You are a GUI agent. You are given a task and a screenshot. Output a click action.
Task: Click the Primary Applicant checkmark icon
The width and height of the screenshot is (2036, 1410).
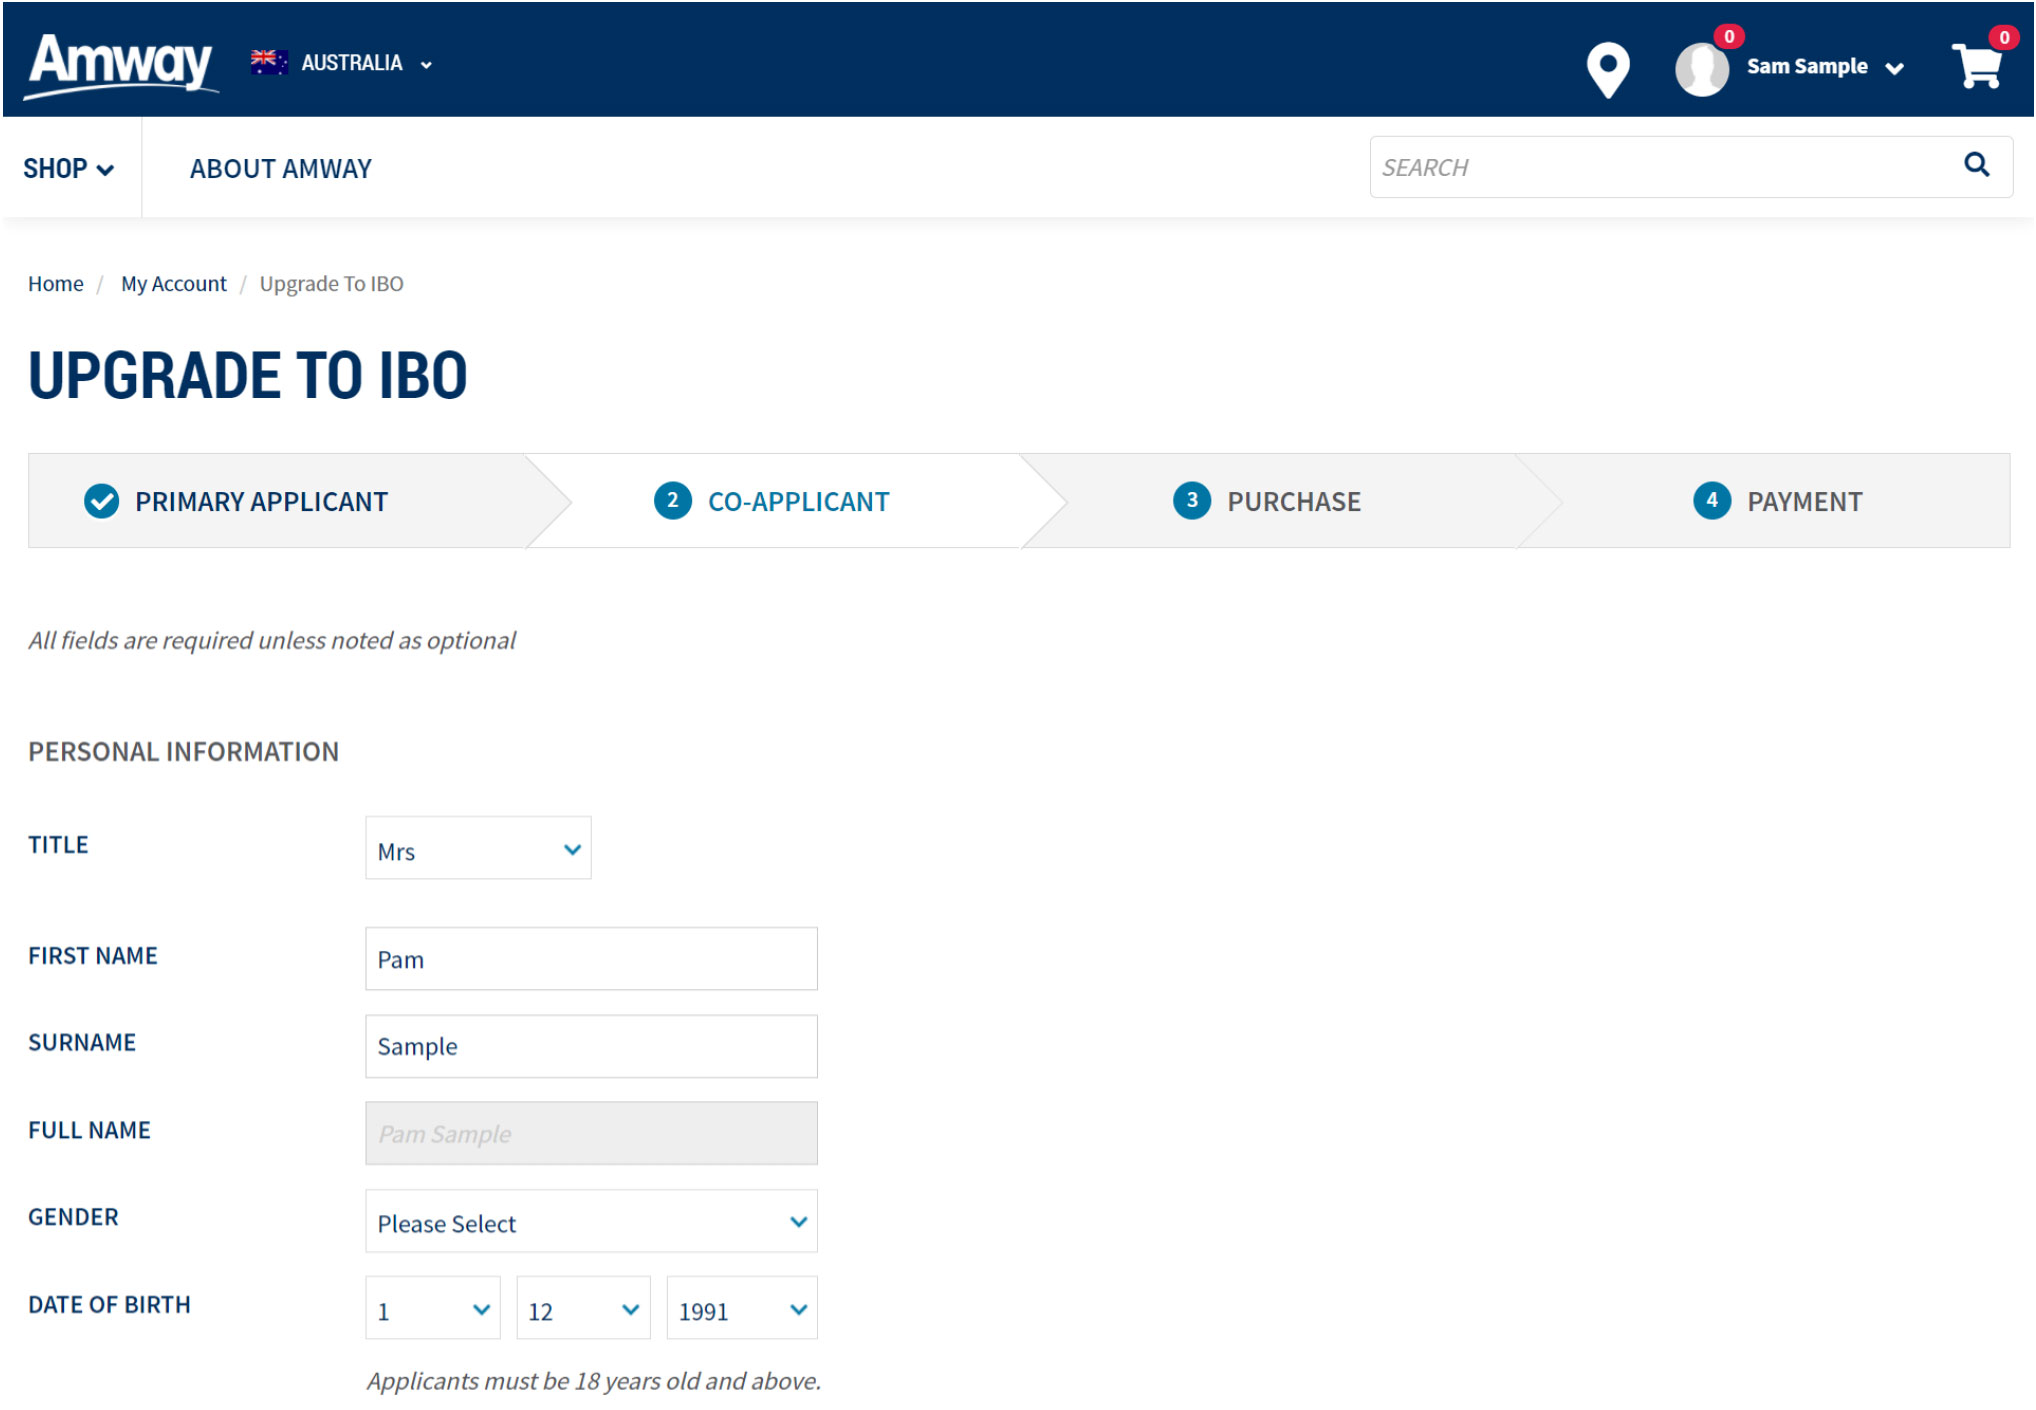click(x=101, y=501)
